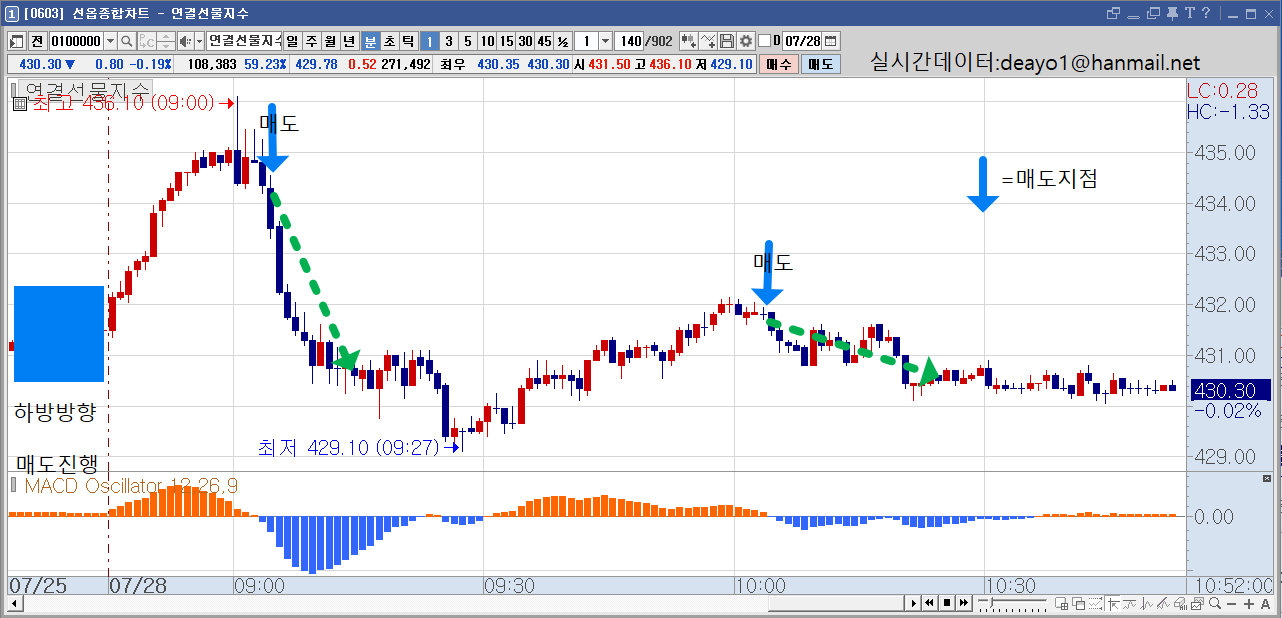Open the chart settings gear icon
The height and width of the screenshot is (618, 1282).
[x=745, y=41]
